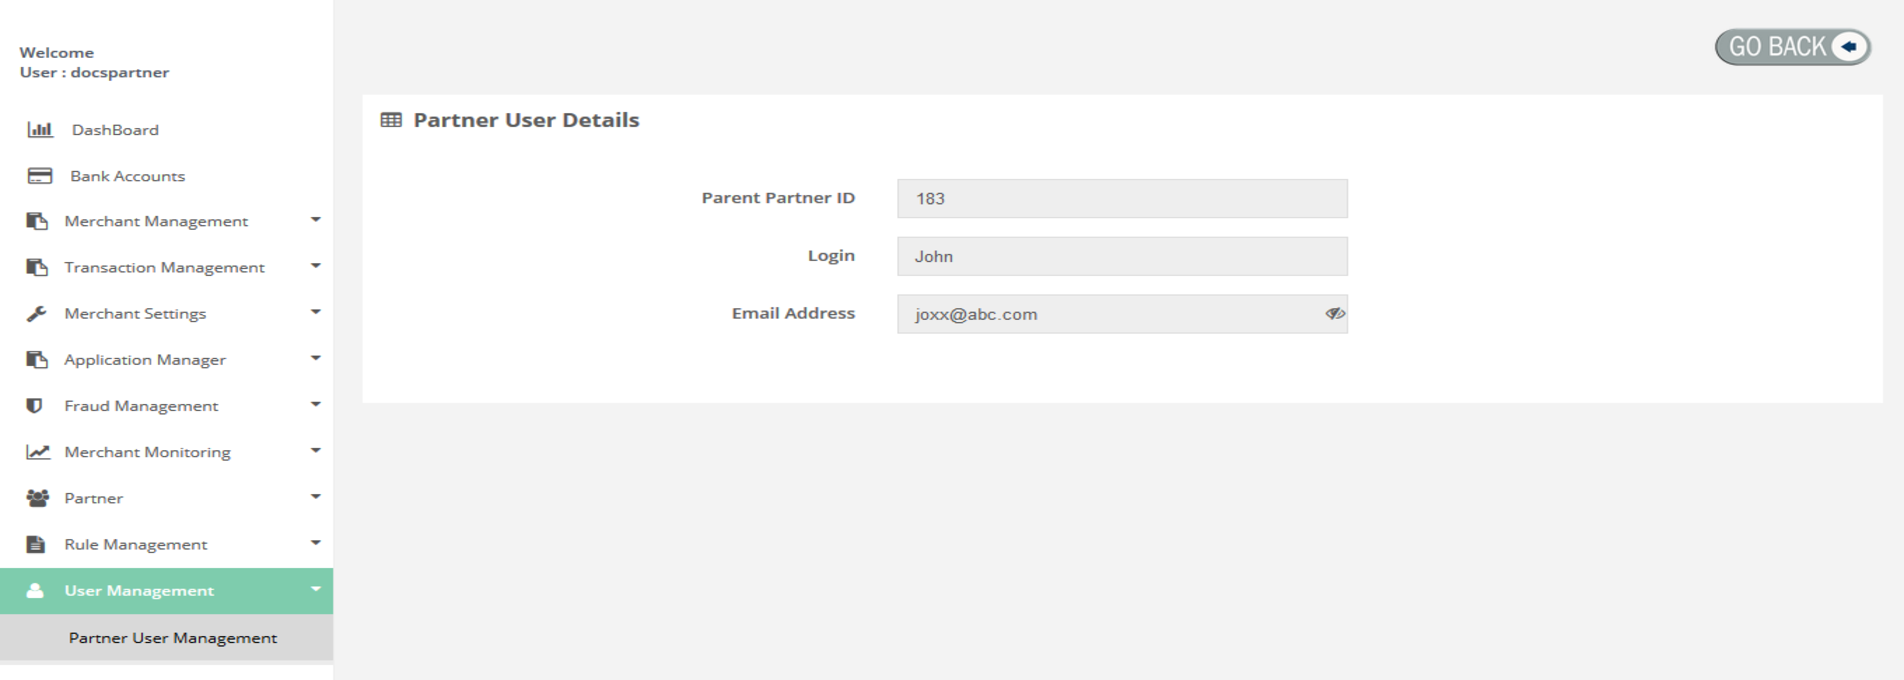Open Partner User Management submenu item
This screenshot has width=1904, height=680.
[173, 638]
